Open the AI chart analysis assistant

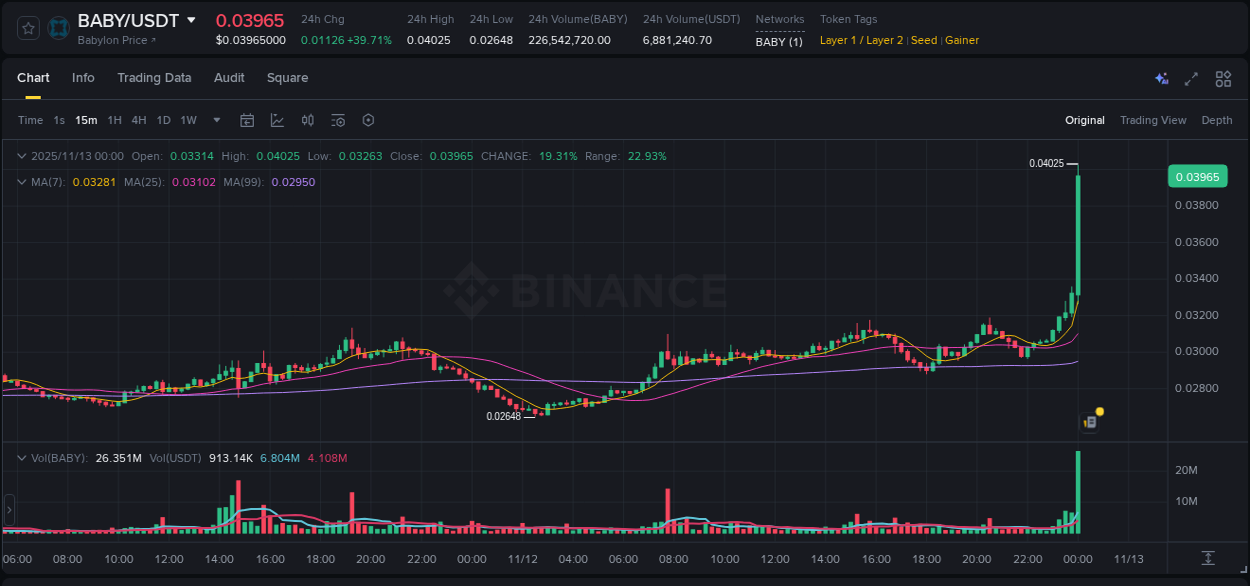tap(1160, 78)
